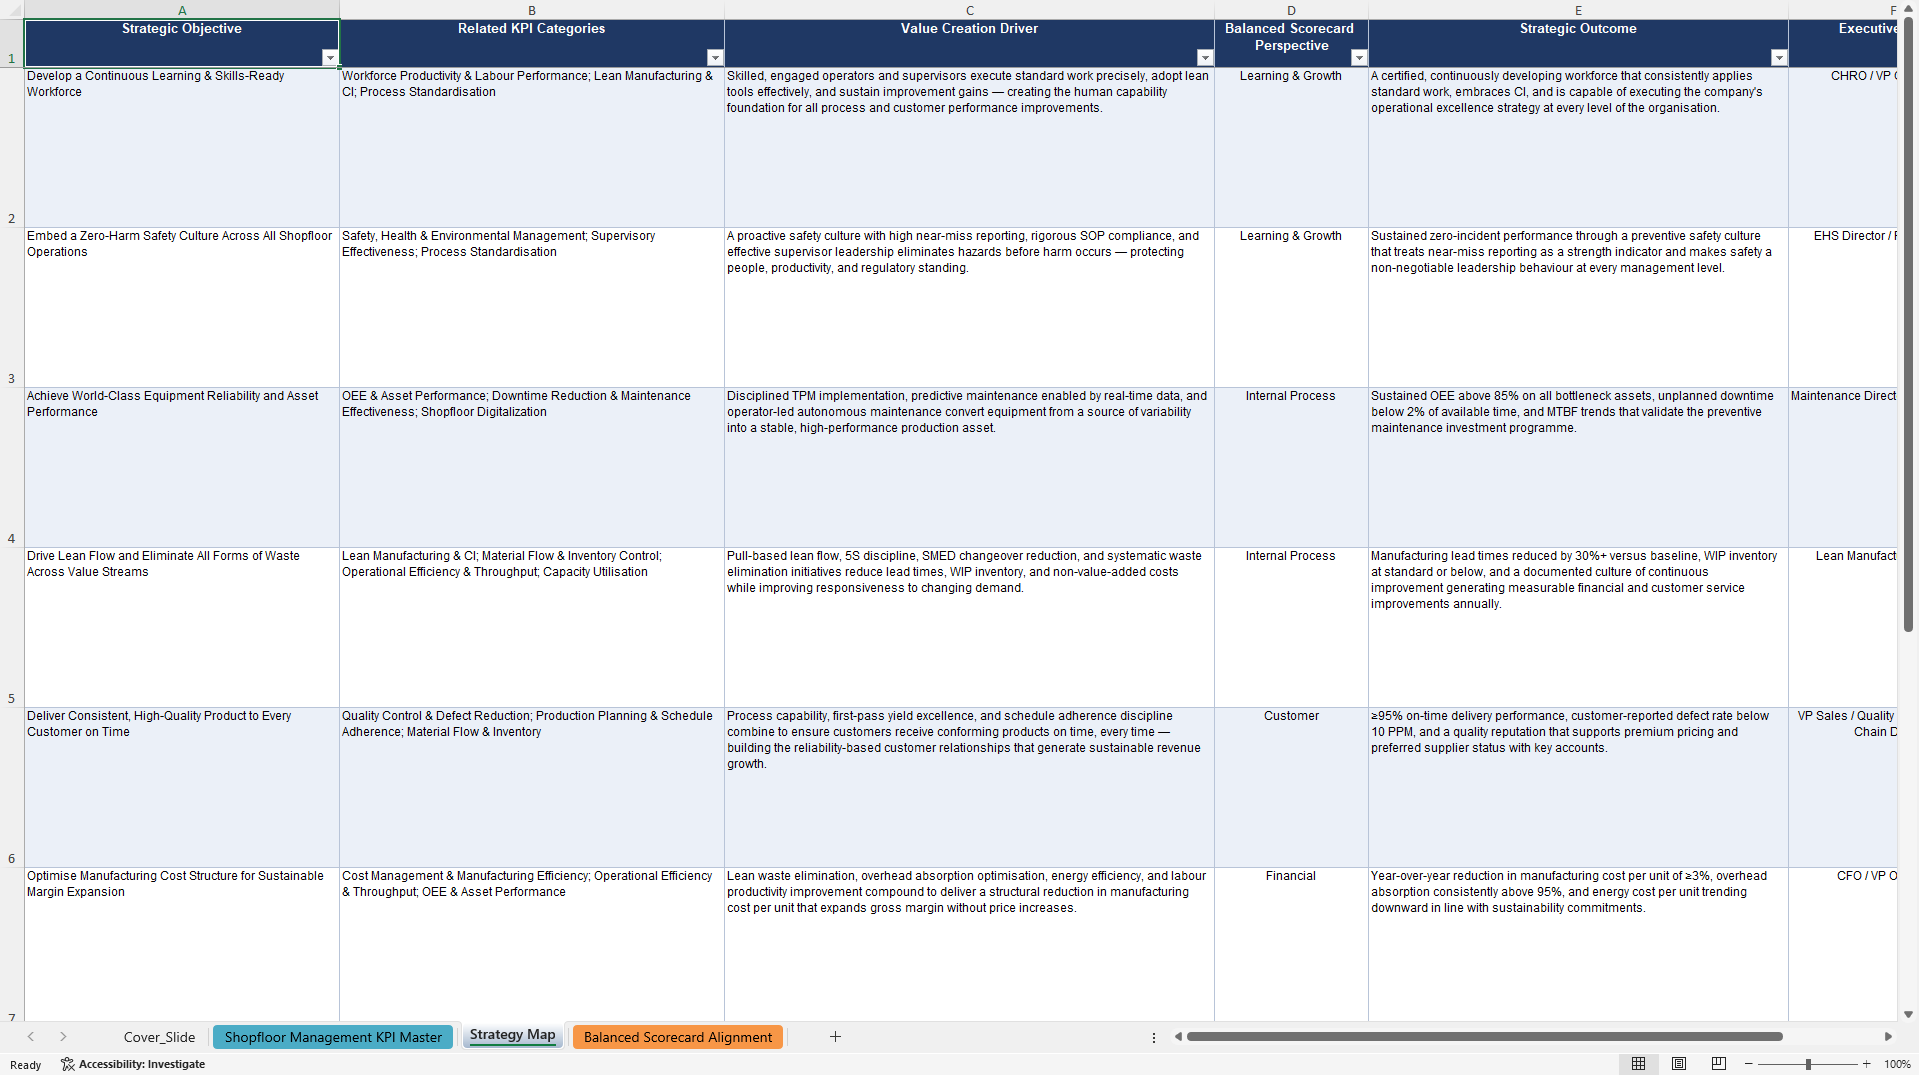This screenshot has width=1919, height=1075.
Task: Select column A header
Action: click(x=182, y=10)
